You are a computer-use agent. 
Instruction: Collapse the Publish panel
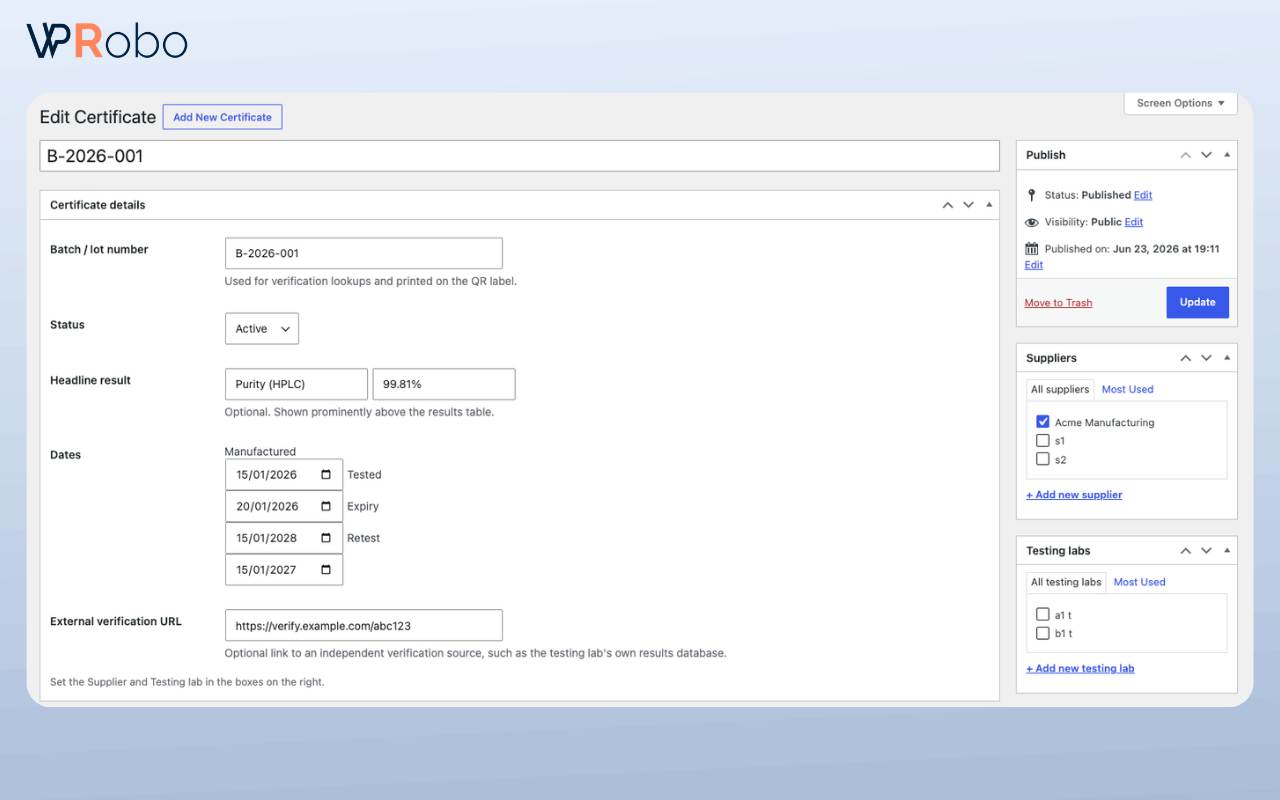(1227, 155)
